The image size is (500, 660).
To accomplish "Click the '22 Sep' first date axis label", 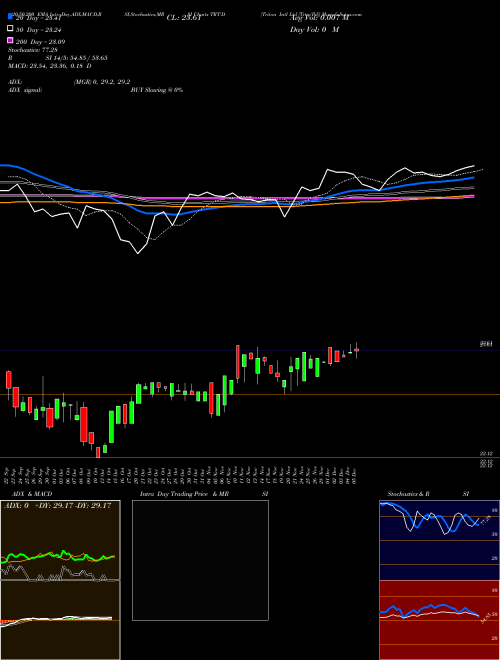I will [7, 476].
